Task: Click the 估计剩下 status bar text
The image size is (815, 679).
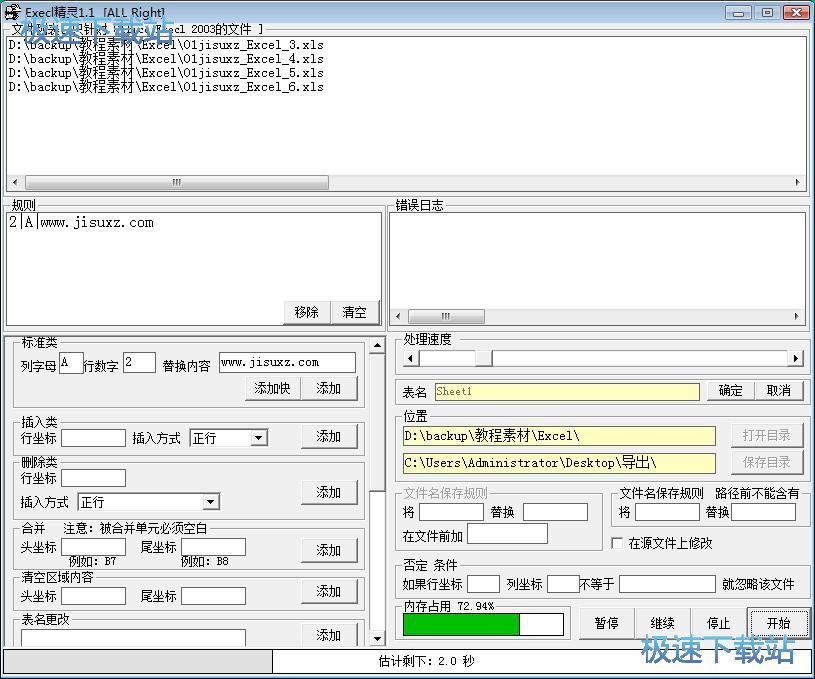Action: pos(426,661)
